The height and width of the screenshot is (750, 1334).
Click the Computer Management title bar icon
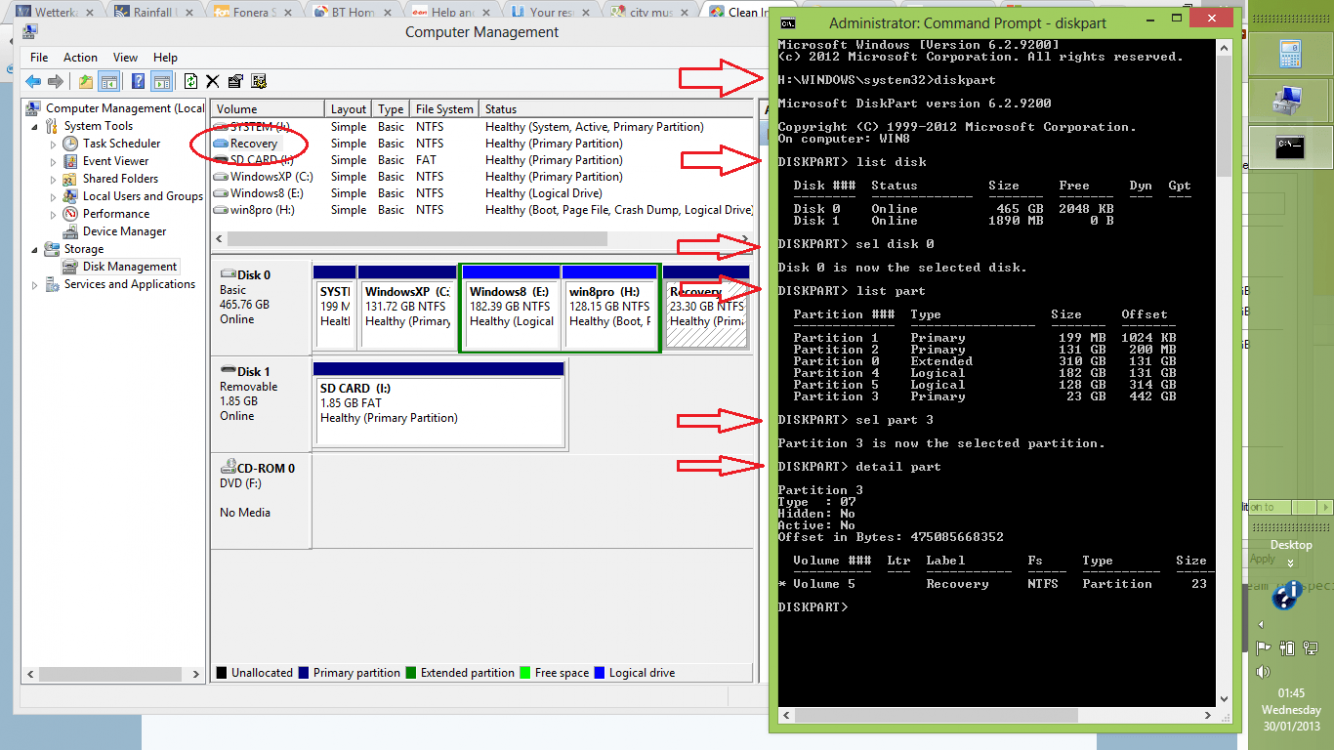[x=32, y=31]
